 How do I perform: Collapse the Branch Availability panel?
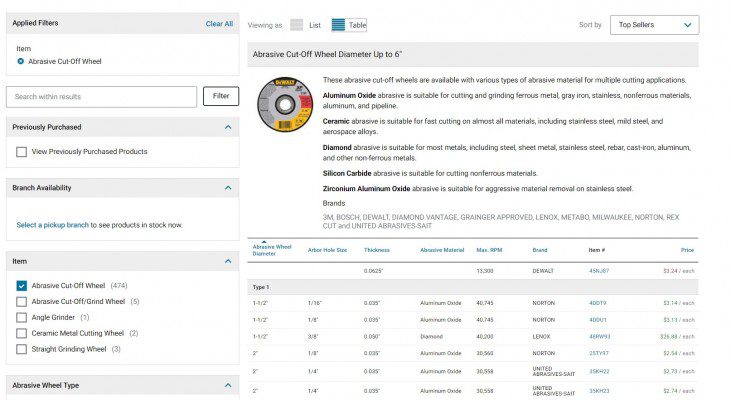(227, 188)
